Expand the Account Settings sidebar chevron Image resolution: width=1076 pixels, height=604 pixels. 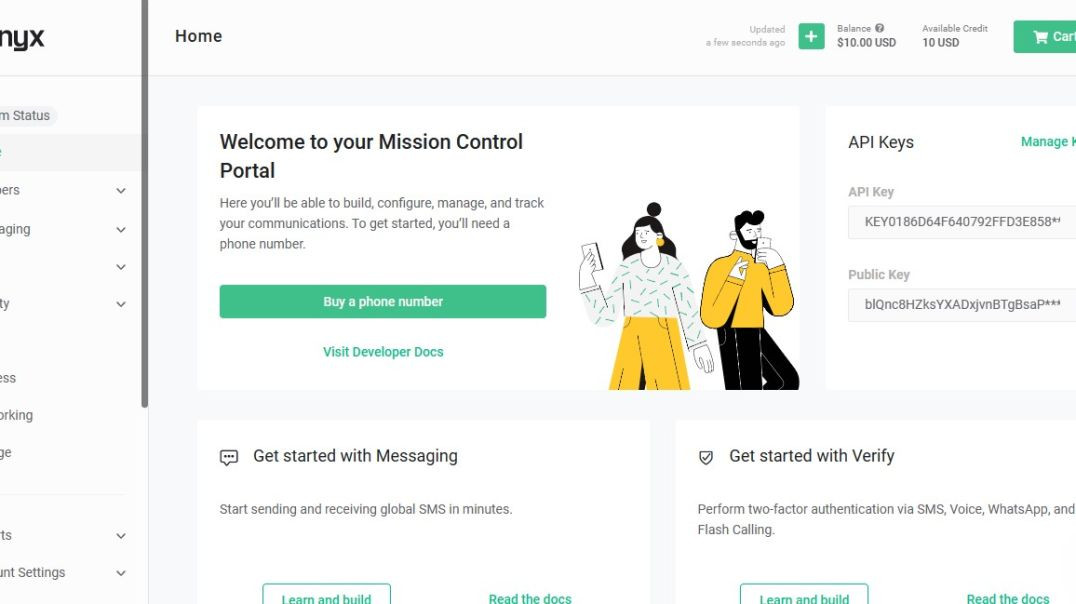click(121, 572)
